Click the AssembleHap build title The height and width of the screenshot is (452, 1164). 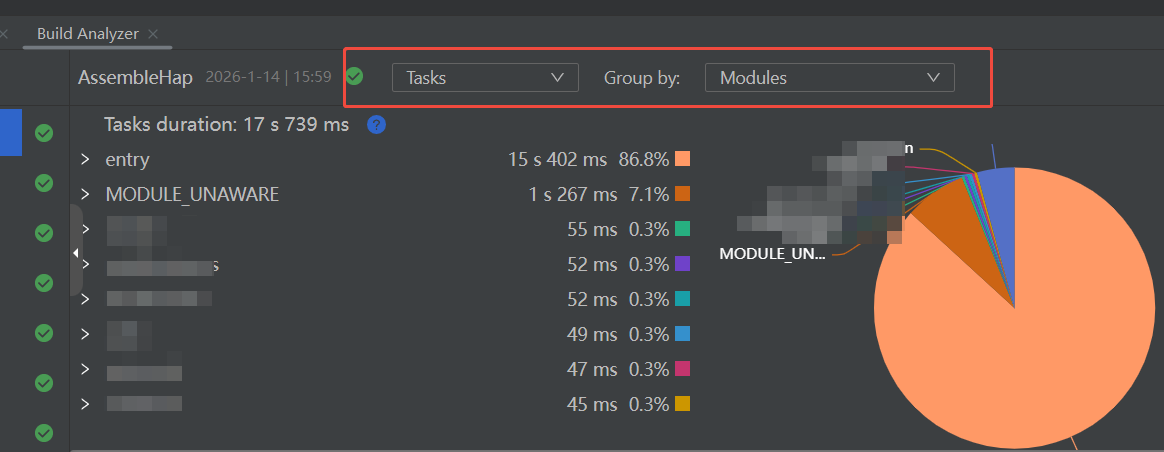point(137,77)
